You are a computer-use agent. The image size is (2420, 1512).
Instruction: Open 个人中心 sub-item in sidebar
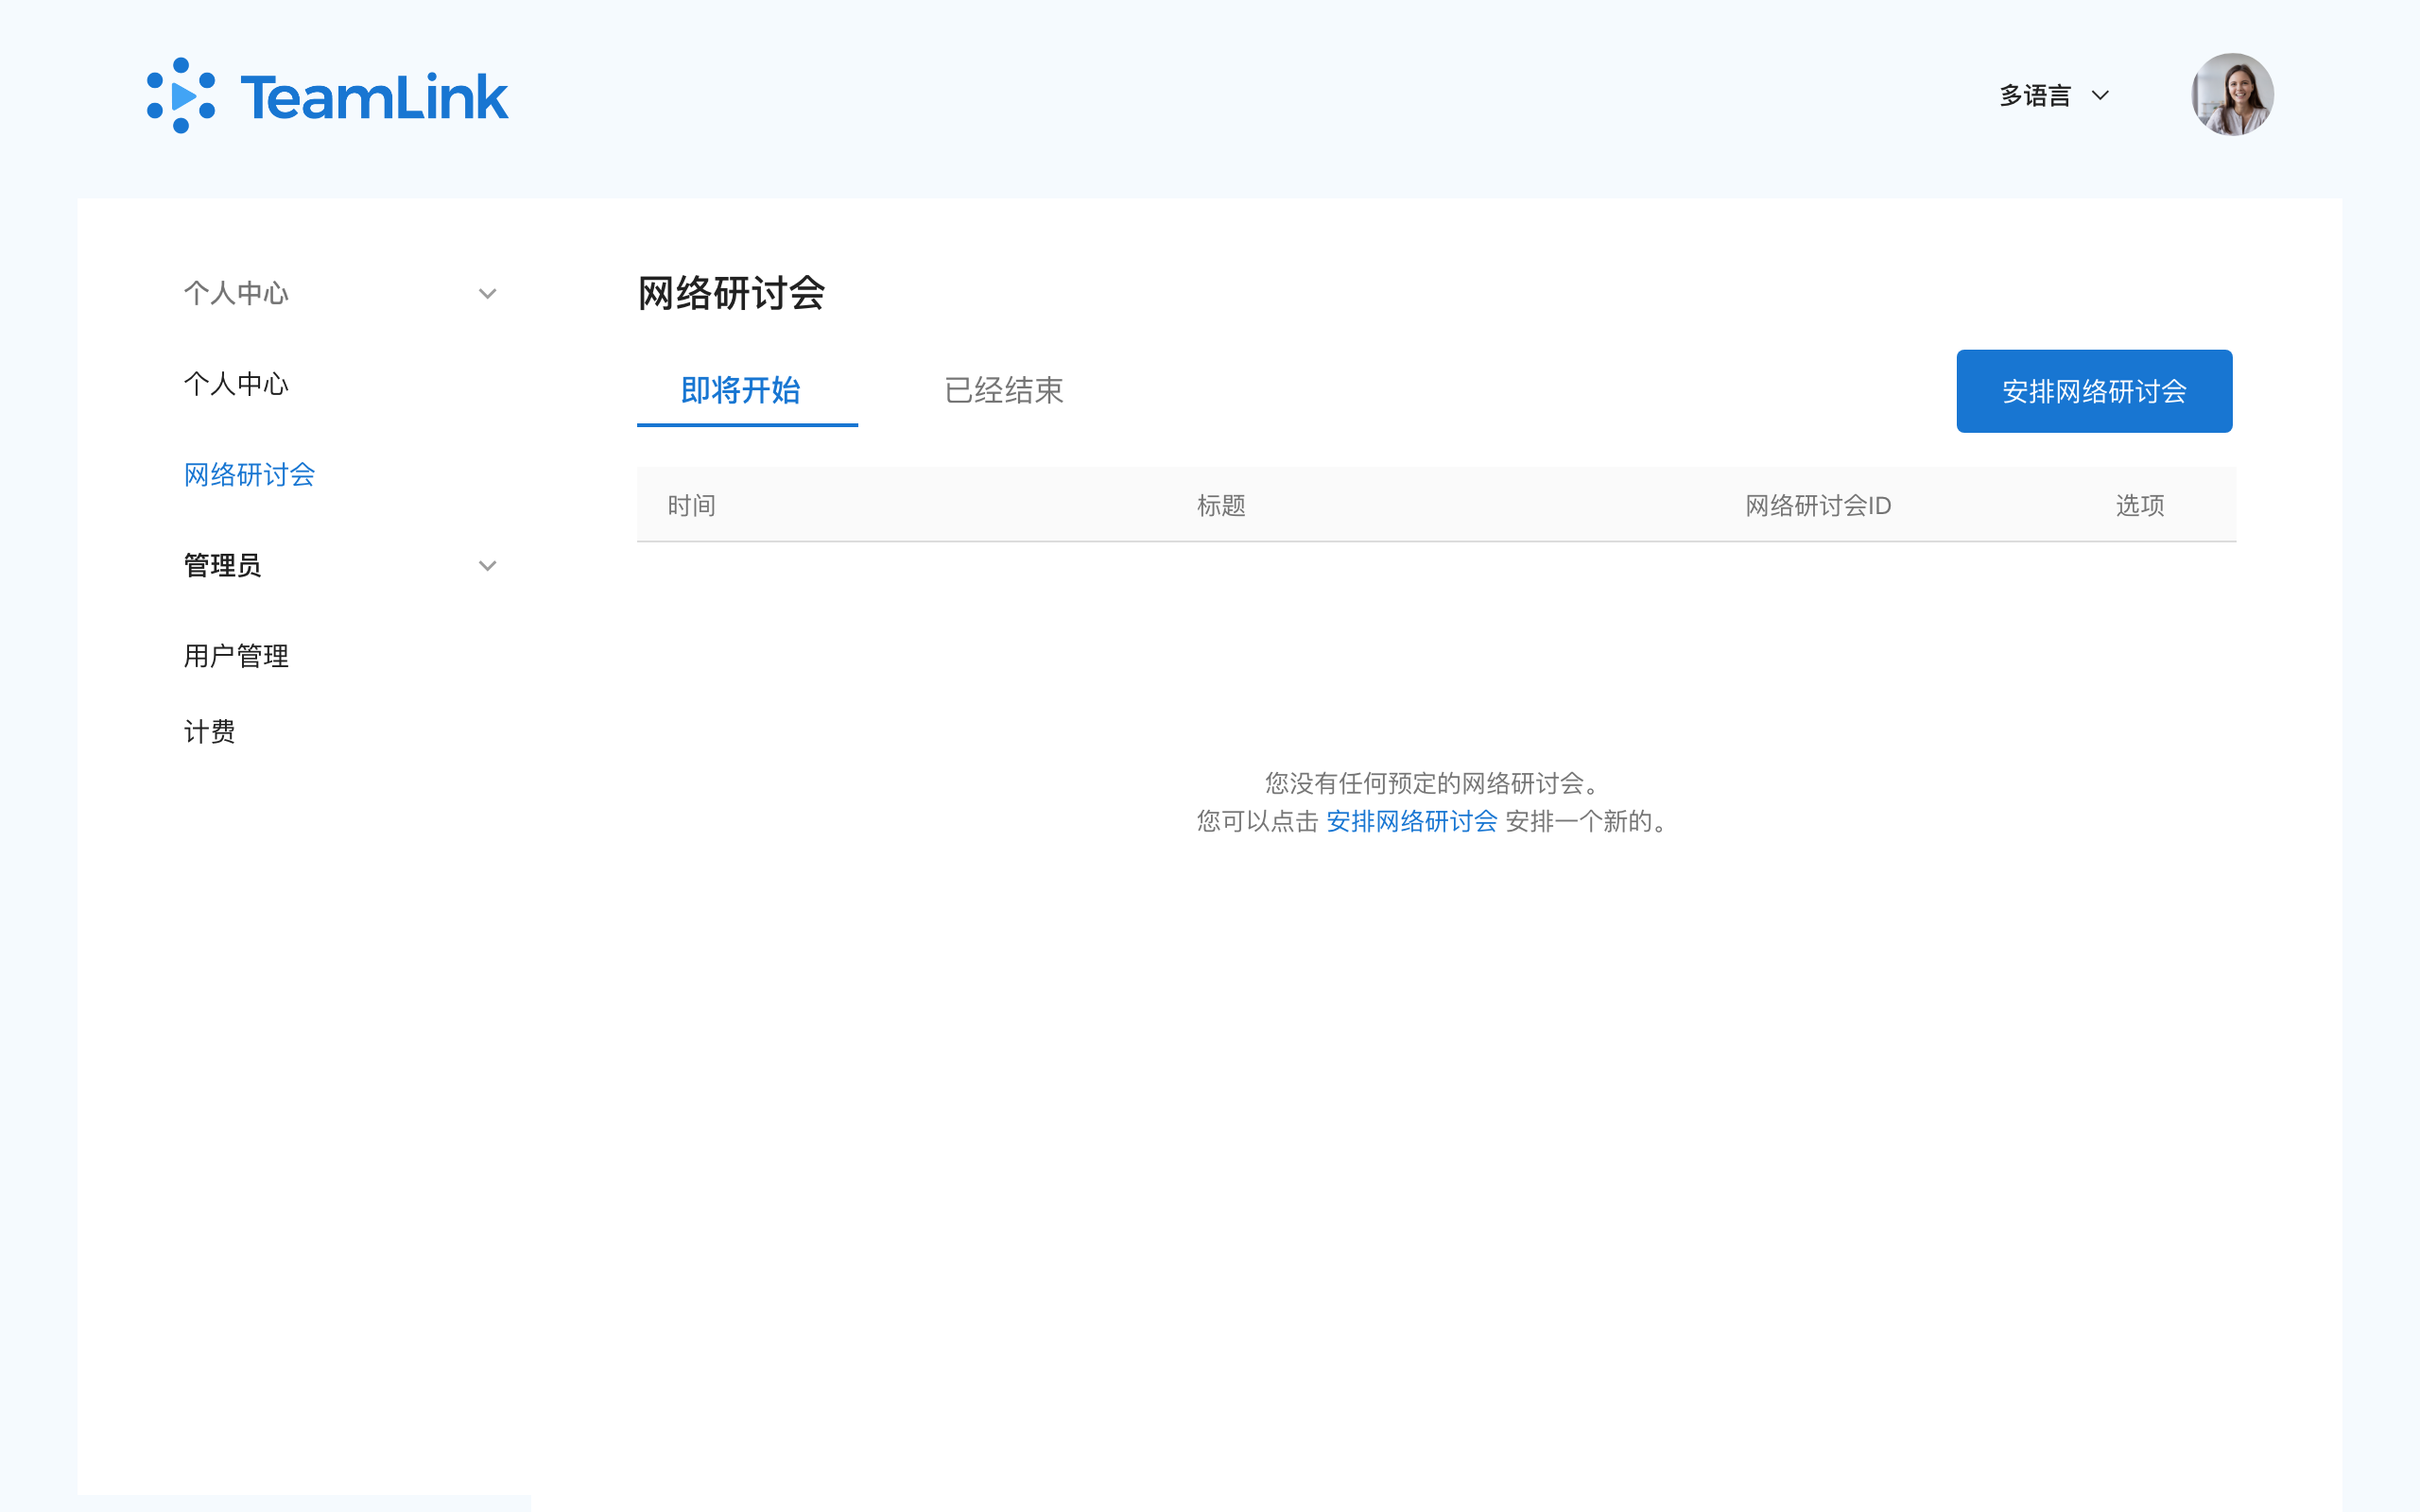click(x=236, y=384)
